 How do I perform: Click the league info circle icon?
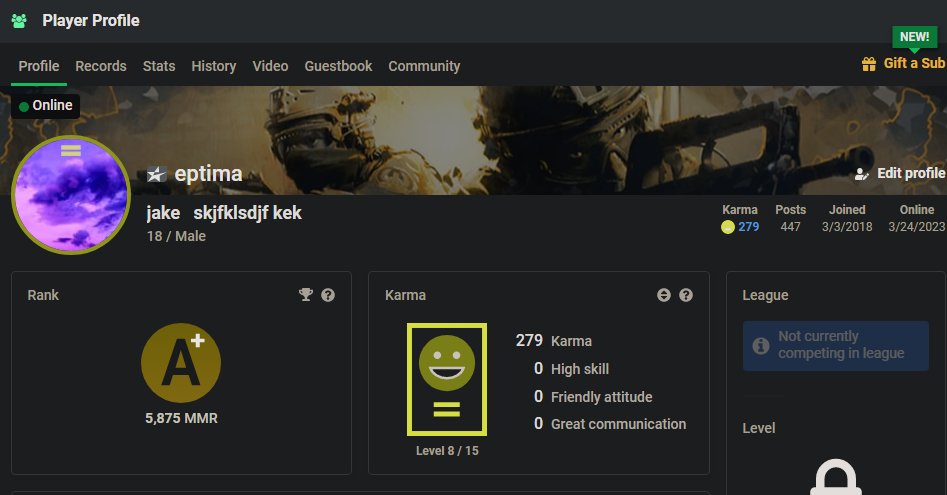point(761,346)
